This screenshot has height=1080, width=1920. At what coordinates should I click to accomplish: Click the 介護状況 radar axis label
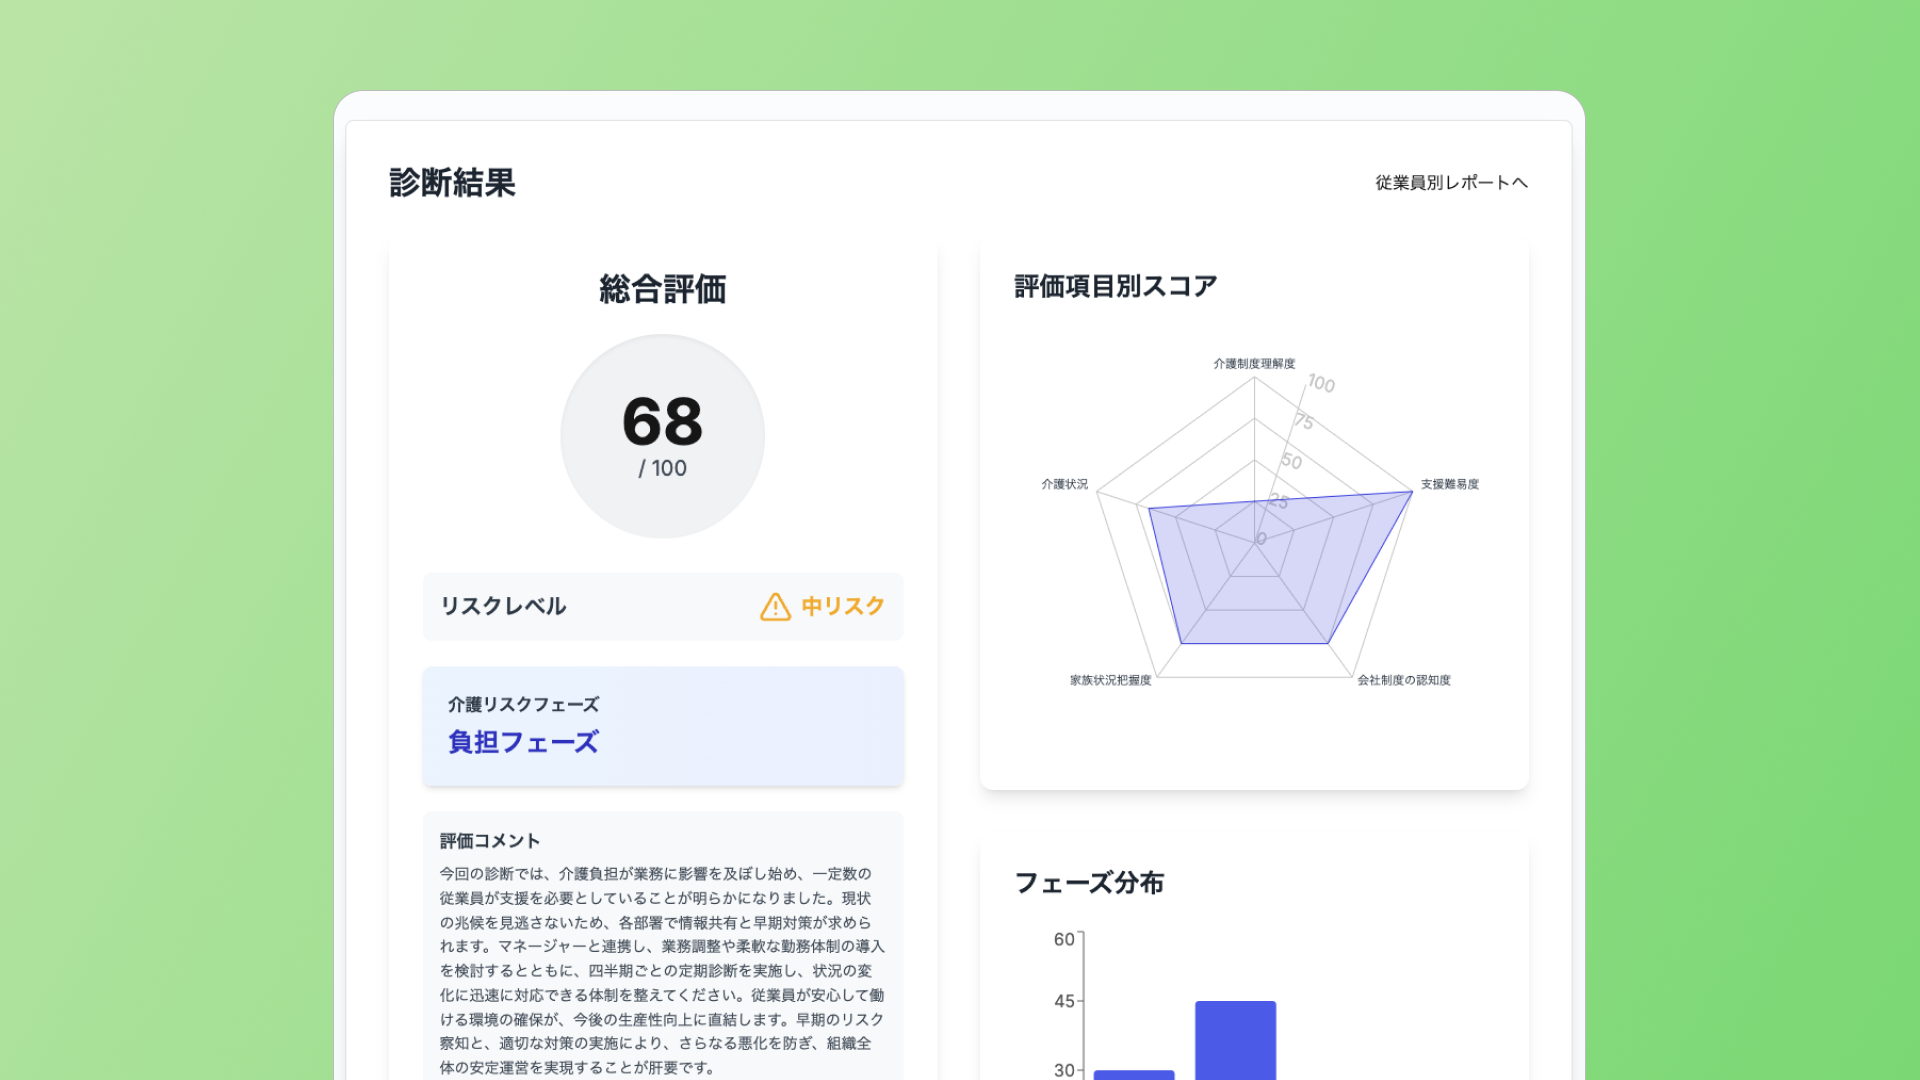[1064, 484]
